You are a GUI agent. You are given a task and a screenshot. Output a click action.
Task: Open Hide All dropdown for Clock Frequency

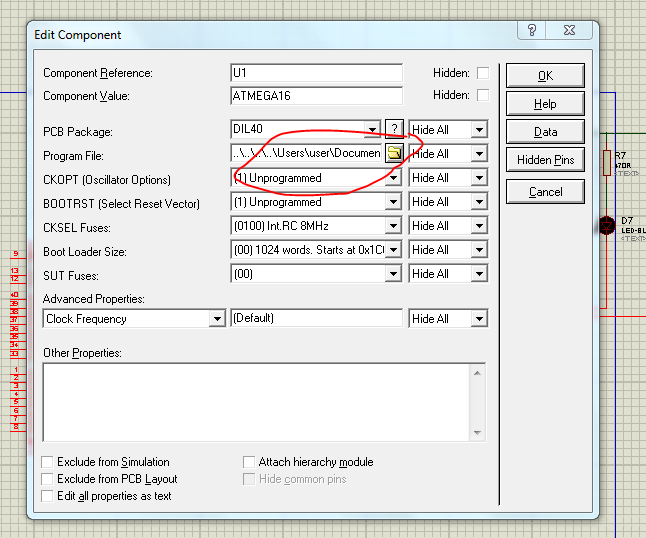[479, 318]
